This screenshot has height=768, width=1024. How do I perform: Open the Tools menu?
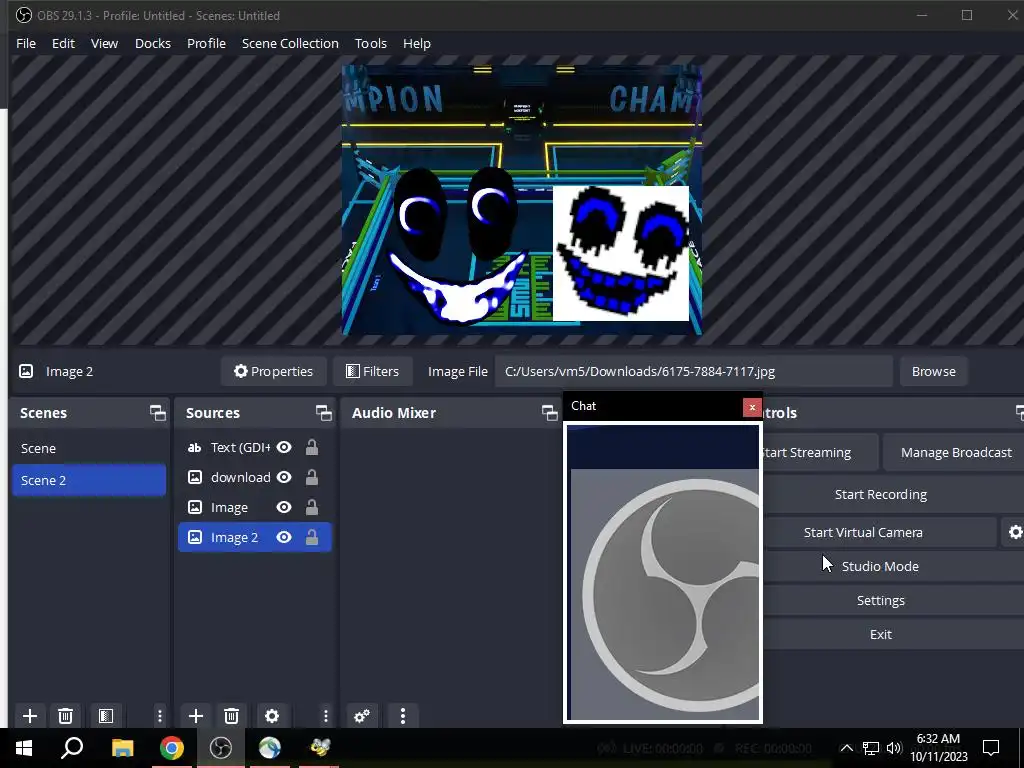point(371,43)
